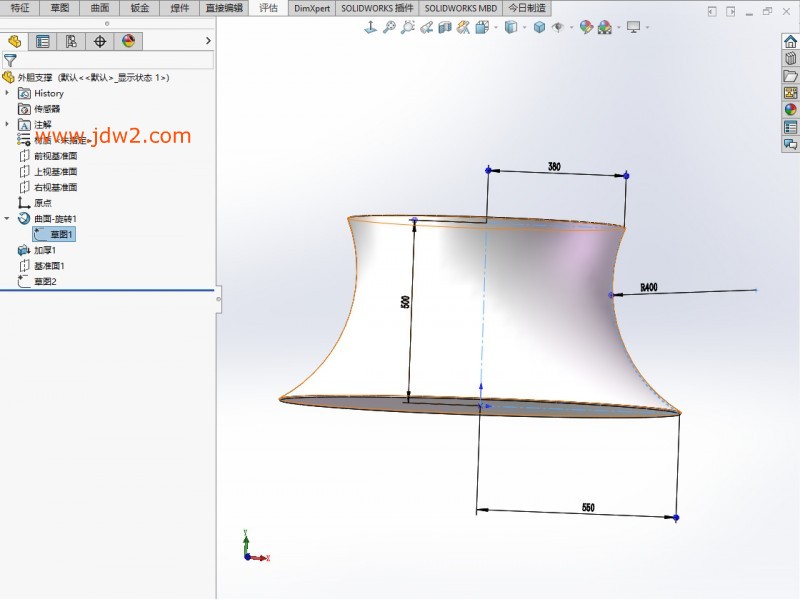
Task: Open the DimXpertManager crosshair tab
Action: (99, 41)
